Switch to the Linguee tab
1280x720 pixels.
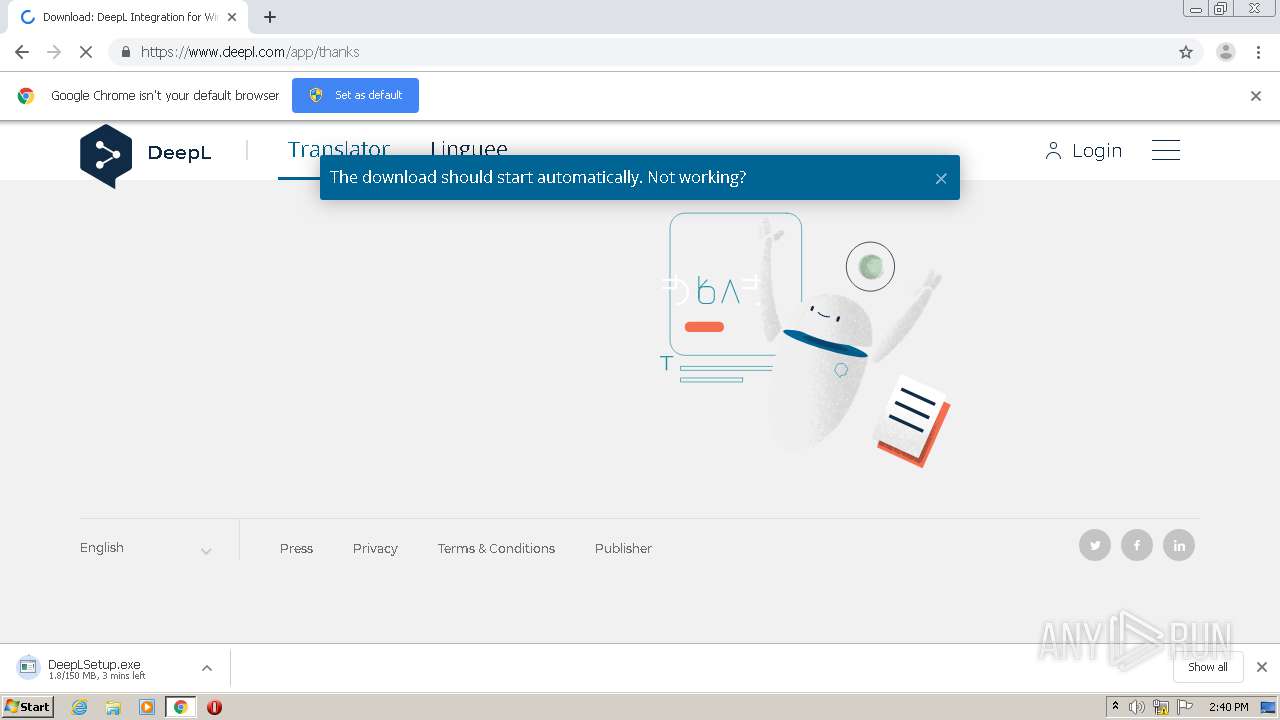tap(469, 149)
